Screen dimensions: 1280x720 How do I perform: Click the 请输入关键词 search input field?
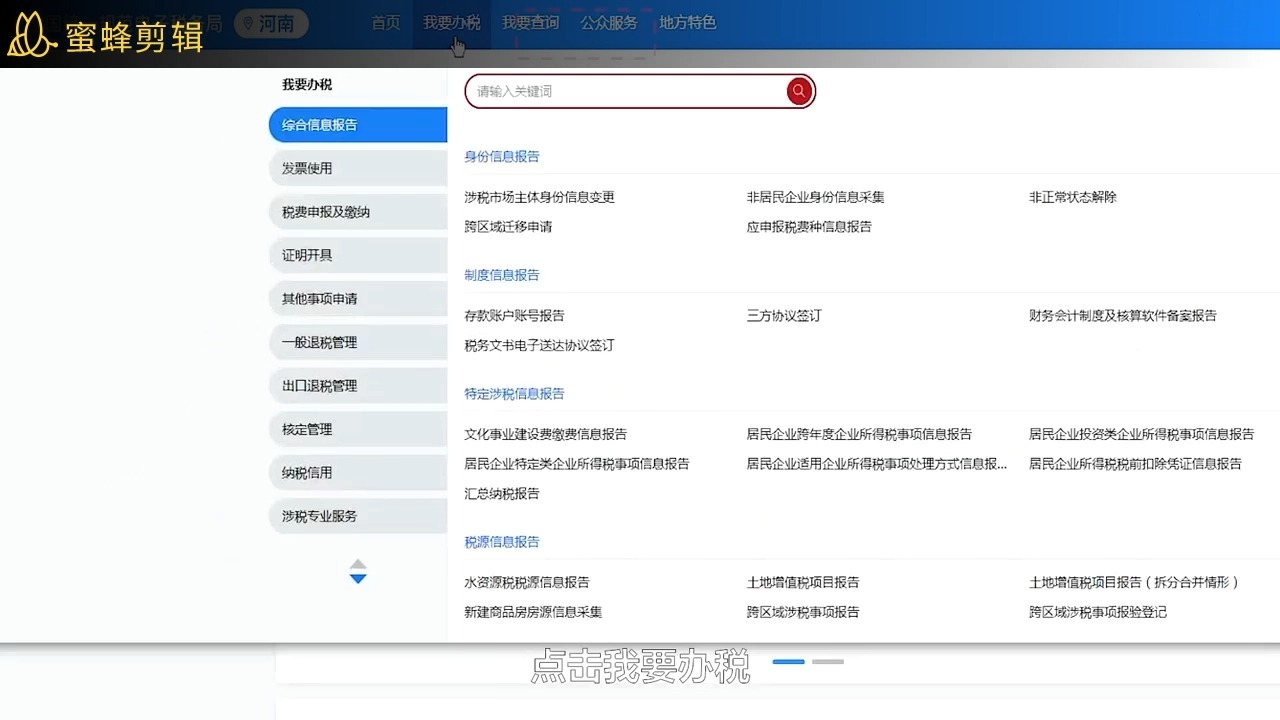(600, 91)
